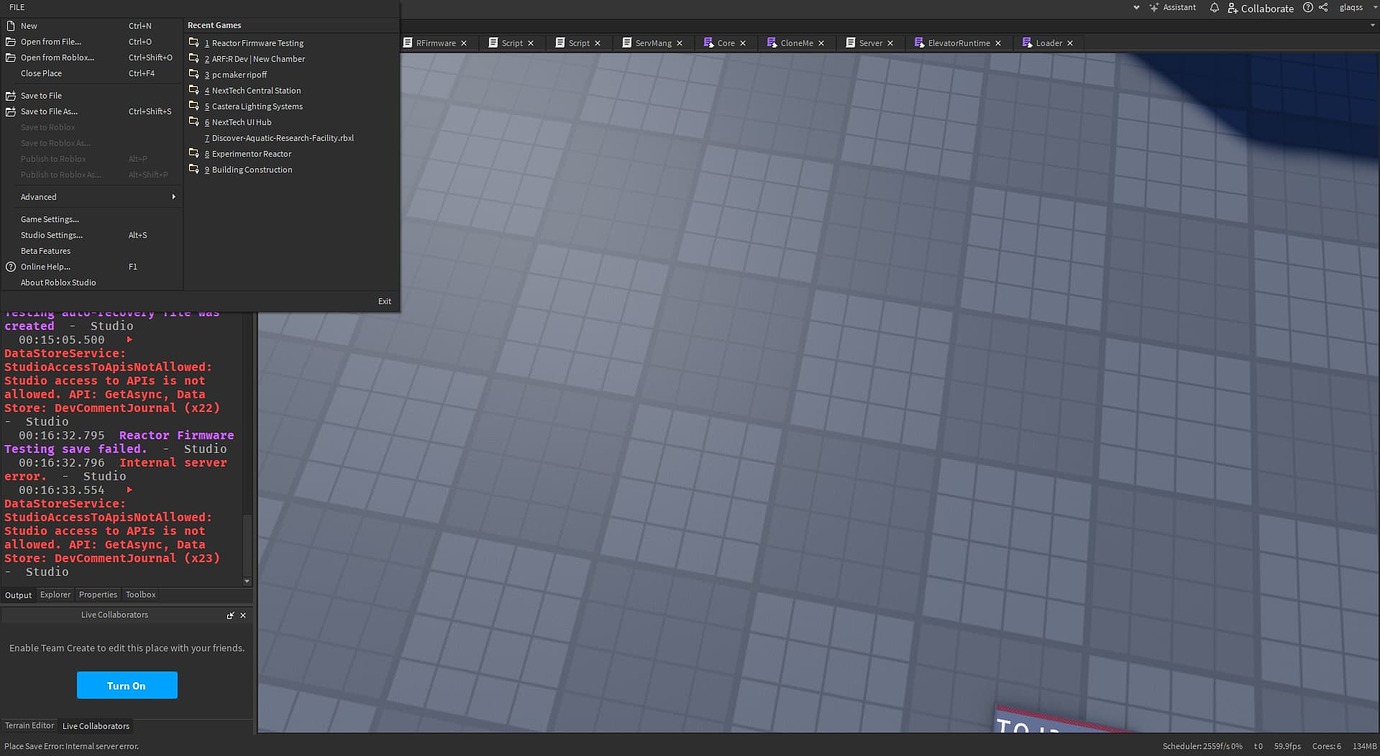Click Turn On for Team Create
The width and height of the screenshot is (1380, 756).
tap(127, 685)
